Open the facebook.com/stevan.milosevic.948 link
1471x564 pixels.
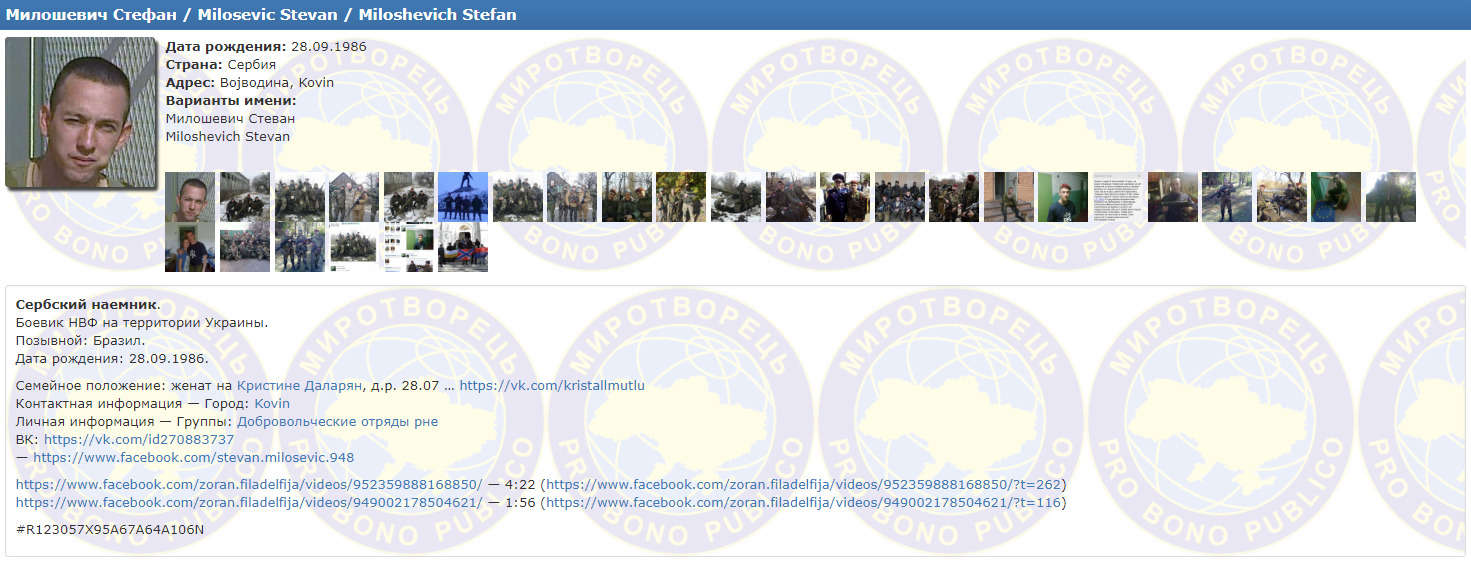[194, 457]
